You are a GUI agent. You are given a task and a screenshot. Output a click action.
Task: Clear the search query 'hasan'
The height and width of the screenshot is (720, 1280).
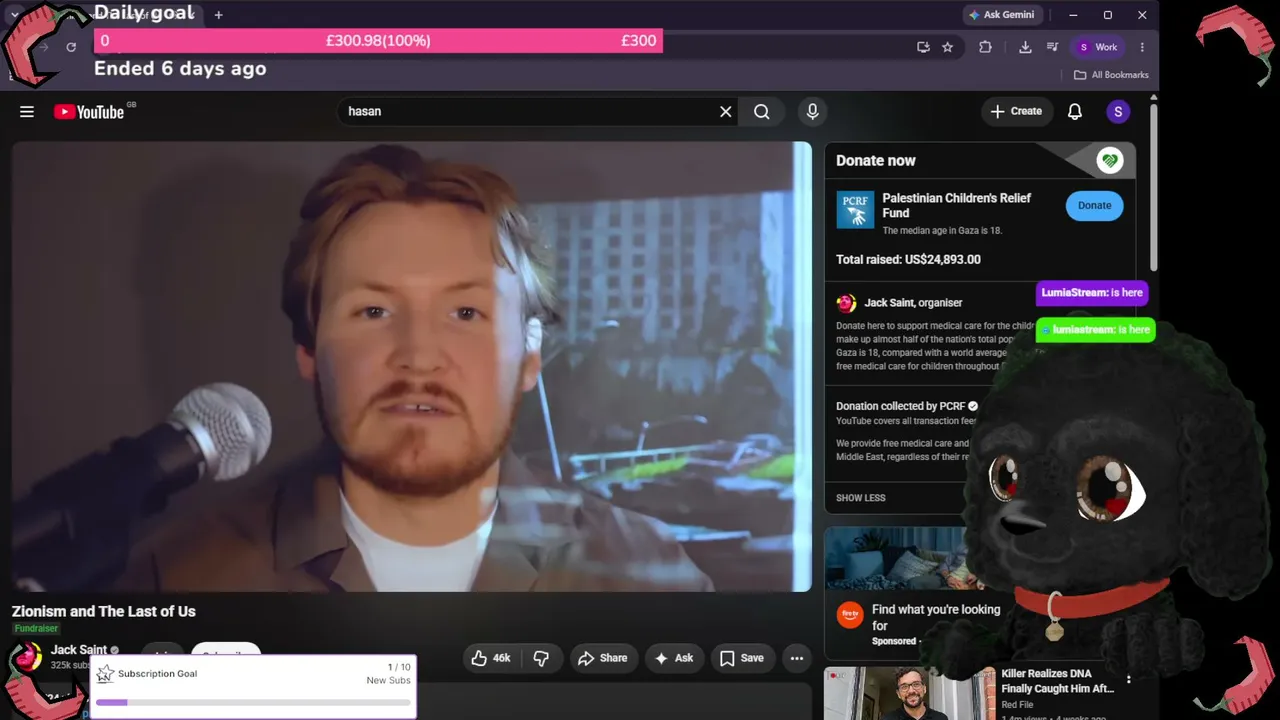tap(726, 112)
